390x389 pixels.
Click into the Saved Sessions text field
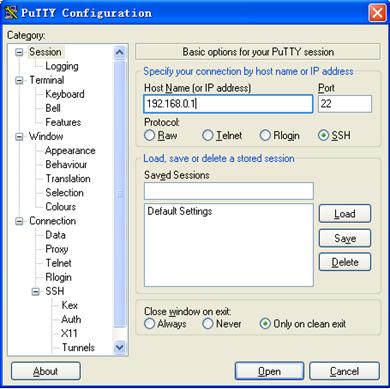[229, 191]
